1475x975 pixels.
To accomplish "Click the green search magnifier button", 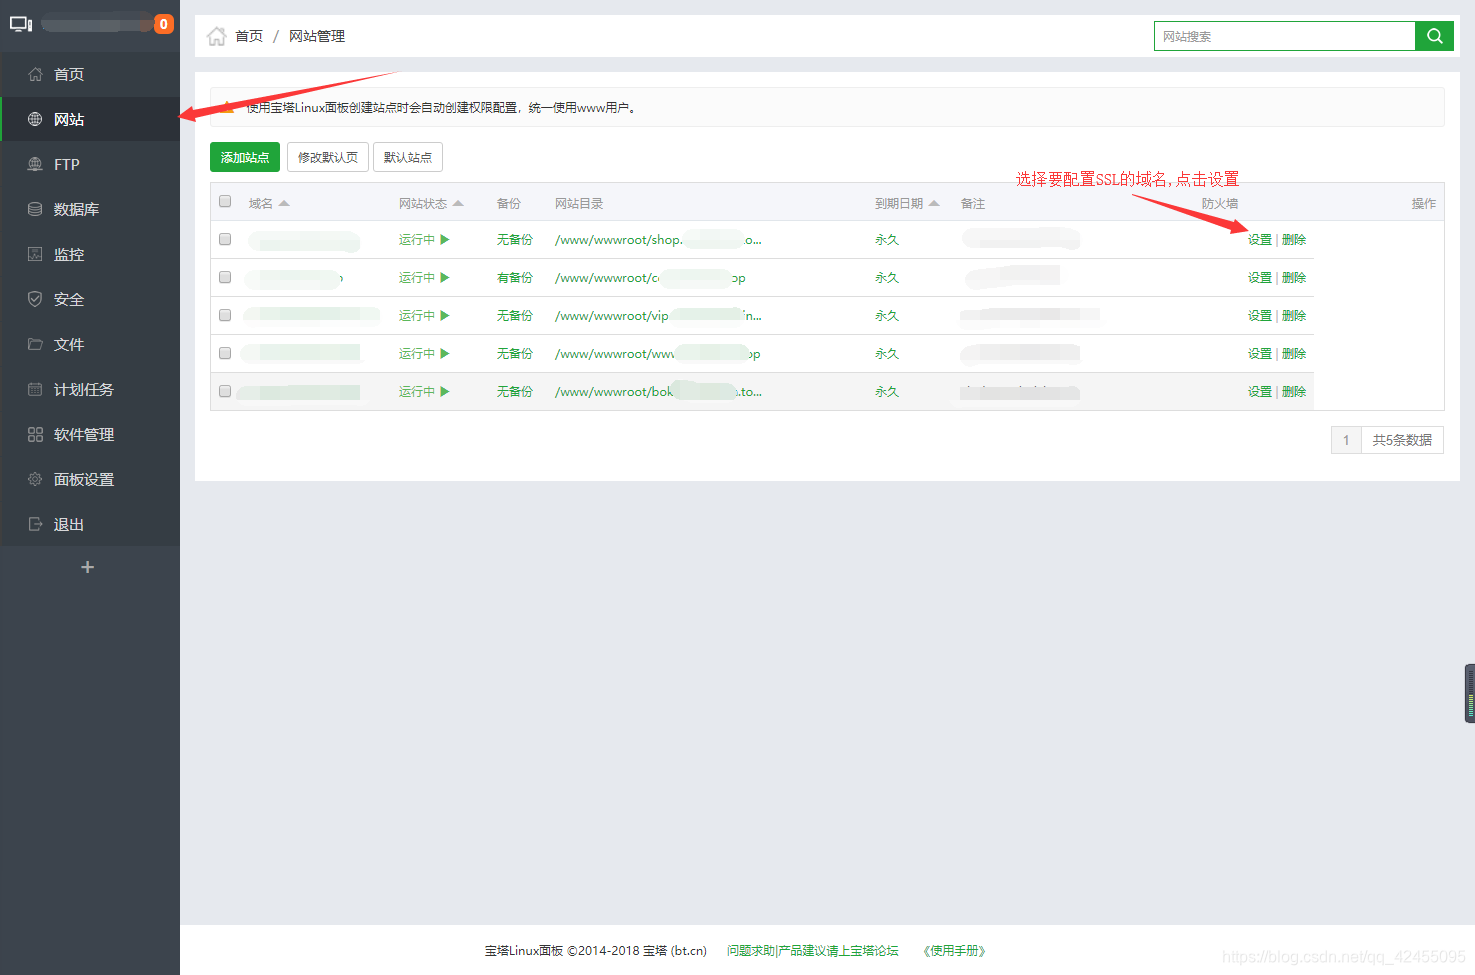I will pyautogui.click(x=1434, y=36).
